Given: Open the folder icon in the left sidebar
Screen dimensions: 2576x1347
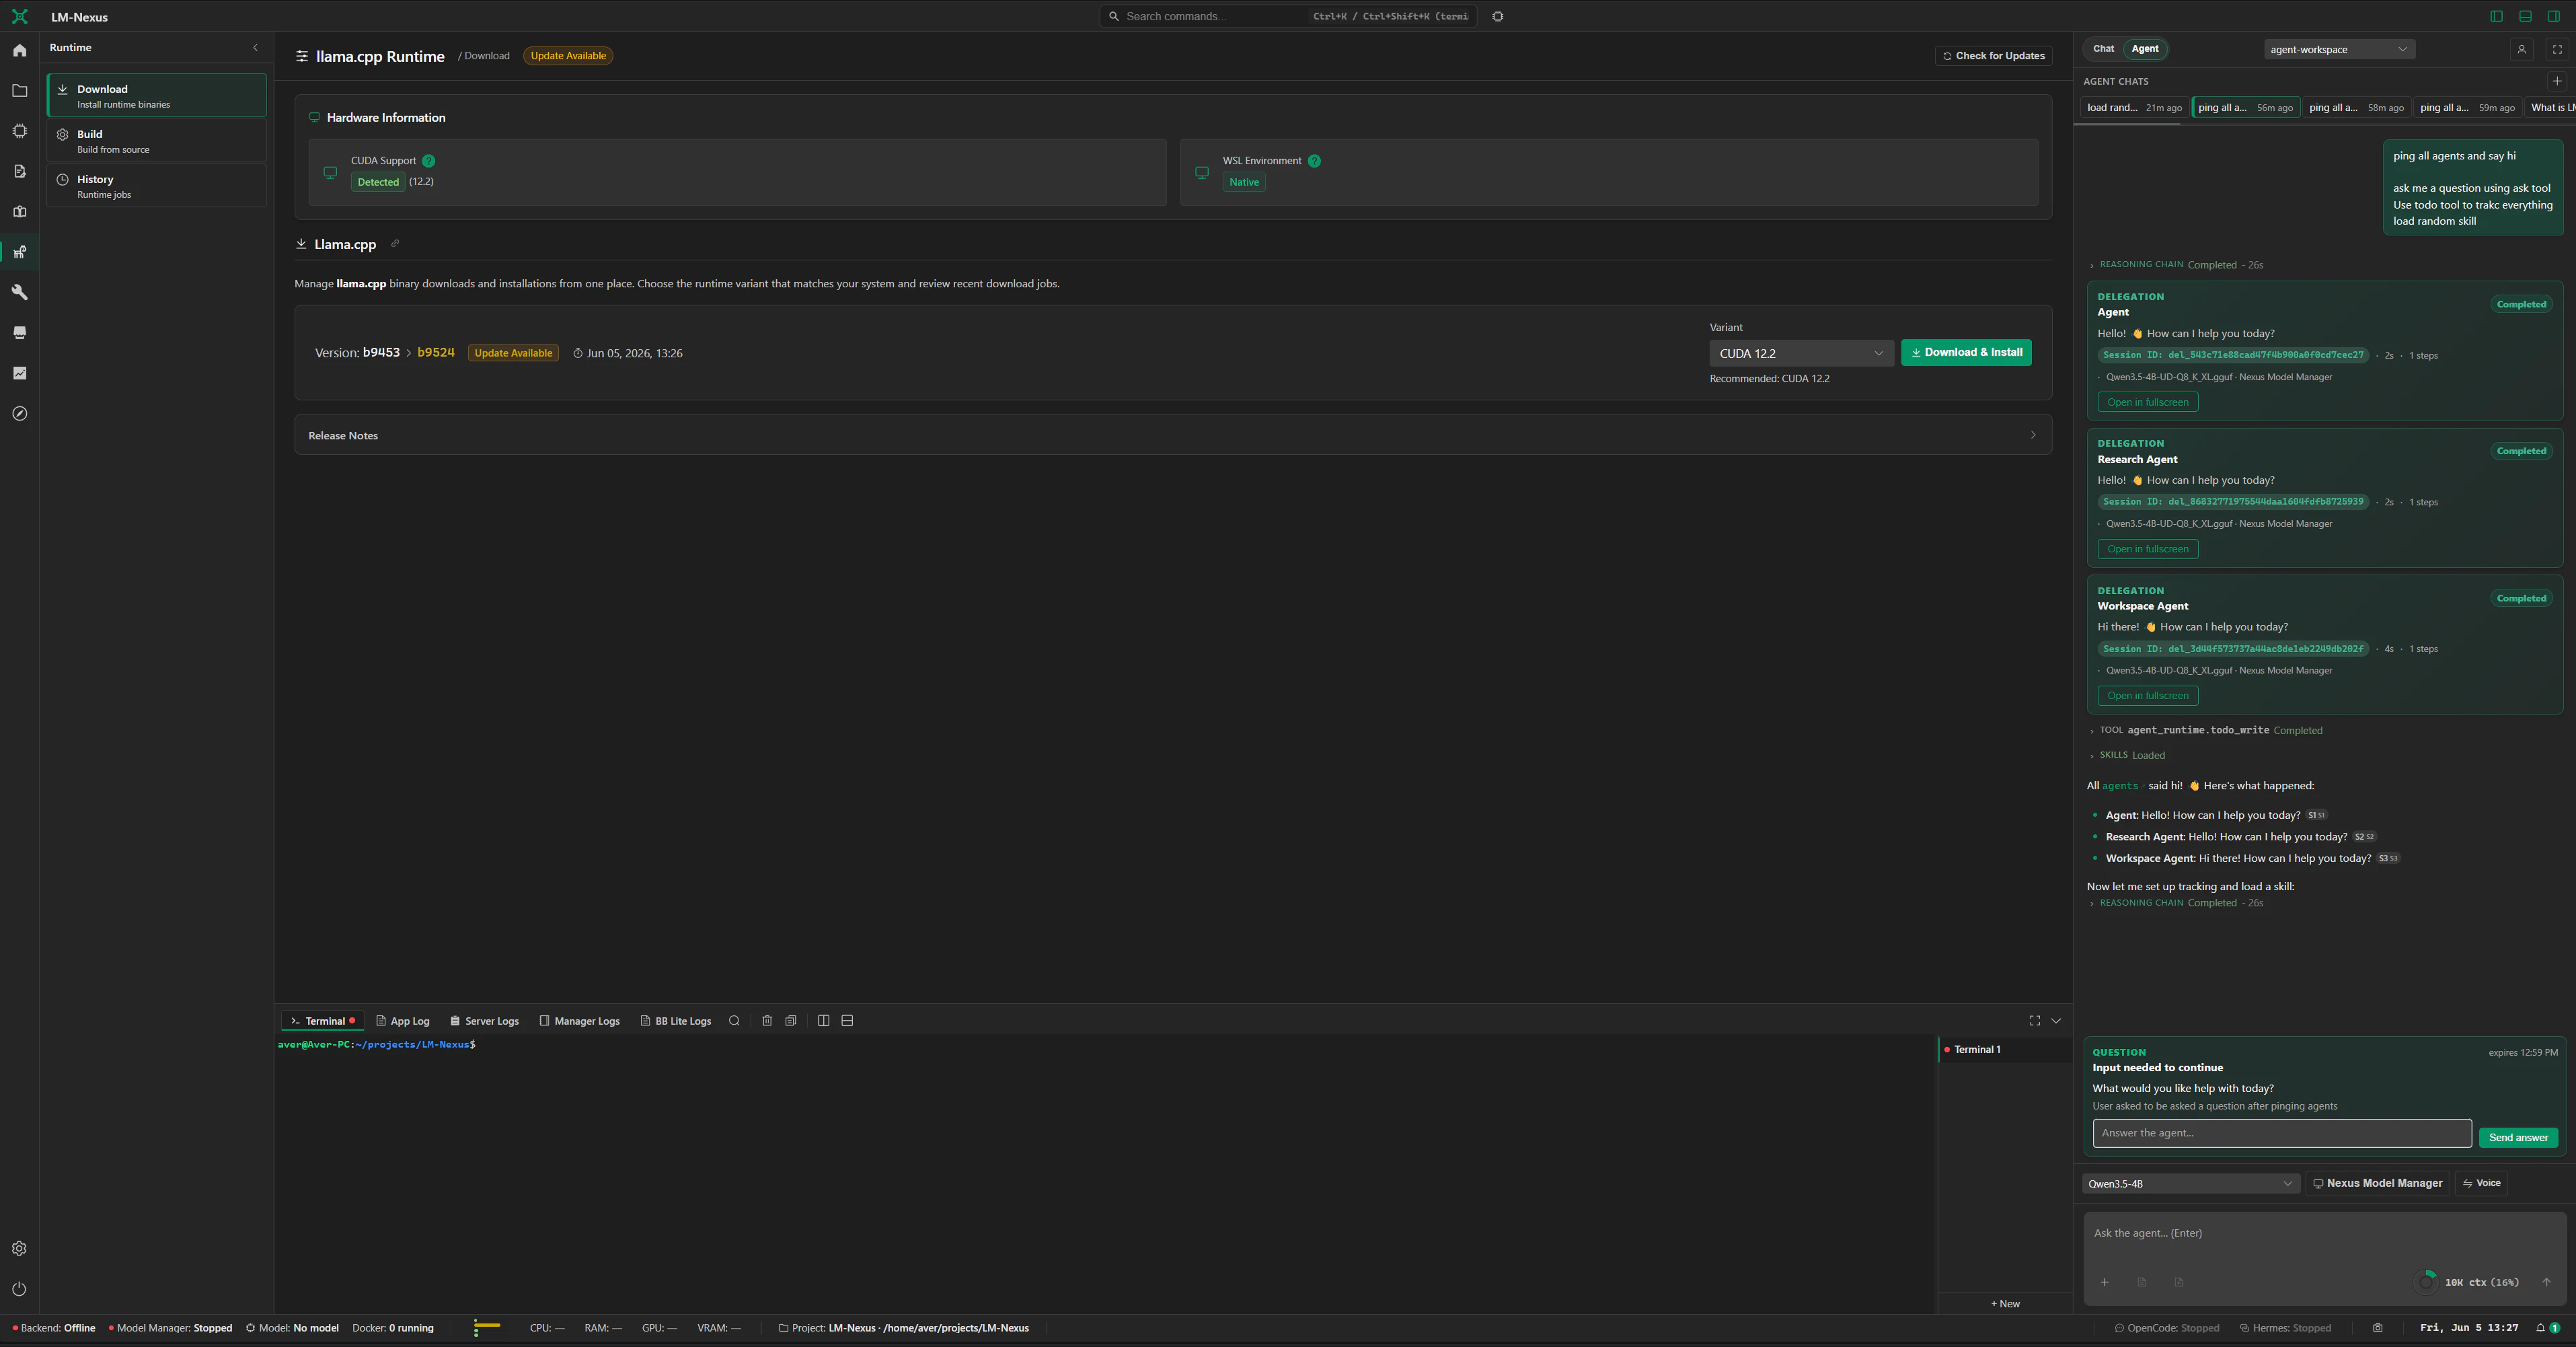Looking at the screenshot, I should [19, 91].
